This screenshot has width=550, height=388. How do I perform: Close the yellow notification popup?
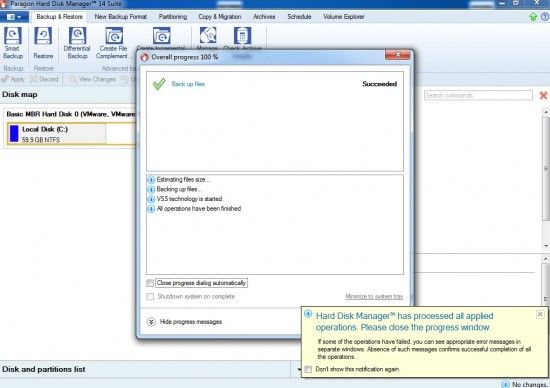click(540, 314)
